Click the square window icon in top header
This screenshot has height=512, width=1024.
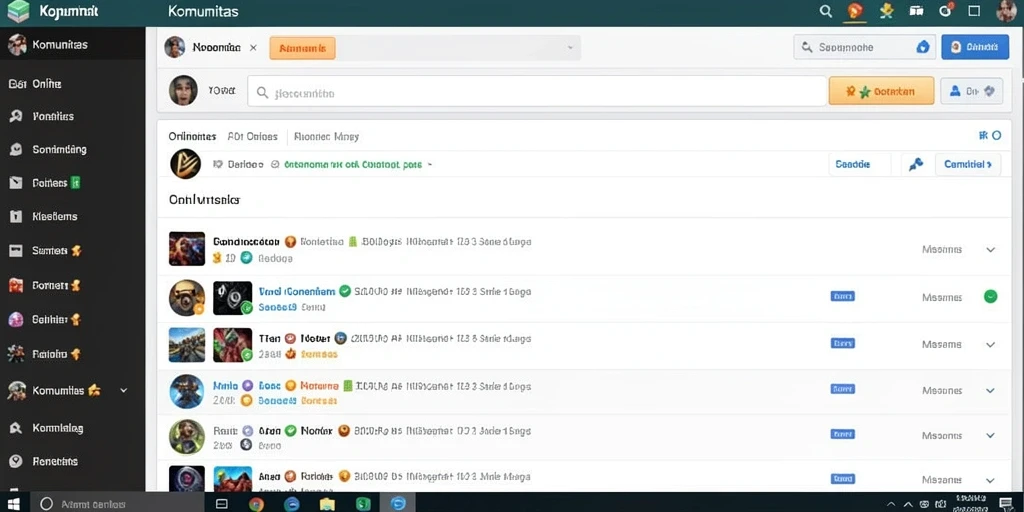(974, 10)
